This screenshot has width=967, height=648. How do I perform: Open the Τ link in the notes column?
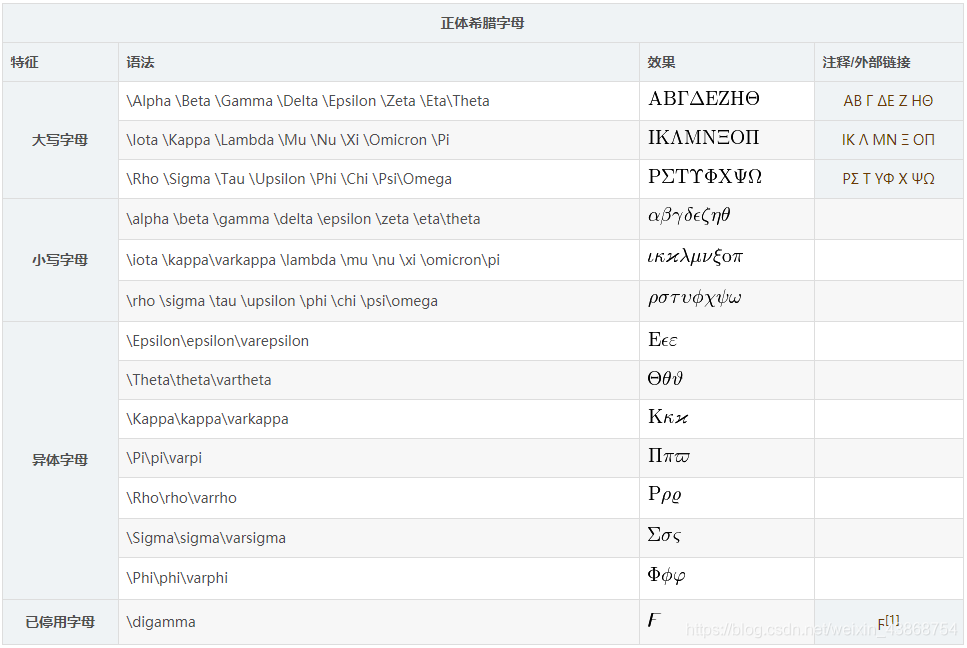point(866,179)
